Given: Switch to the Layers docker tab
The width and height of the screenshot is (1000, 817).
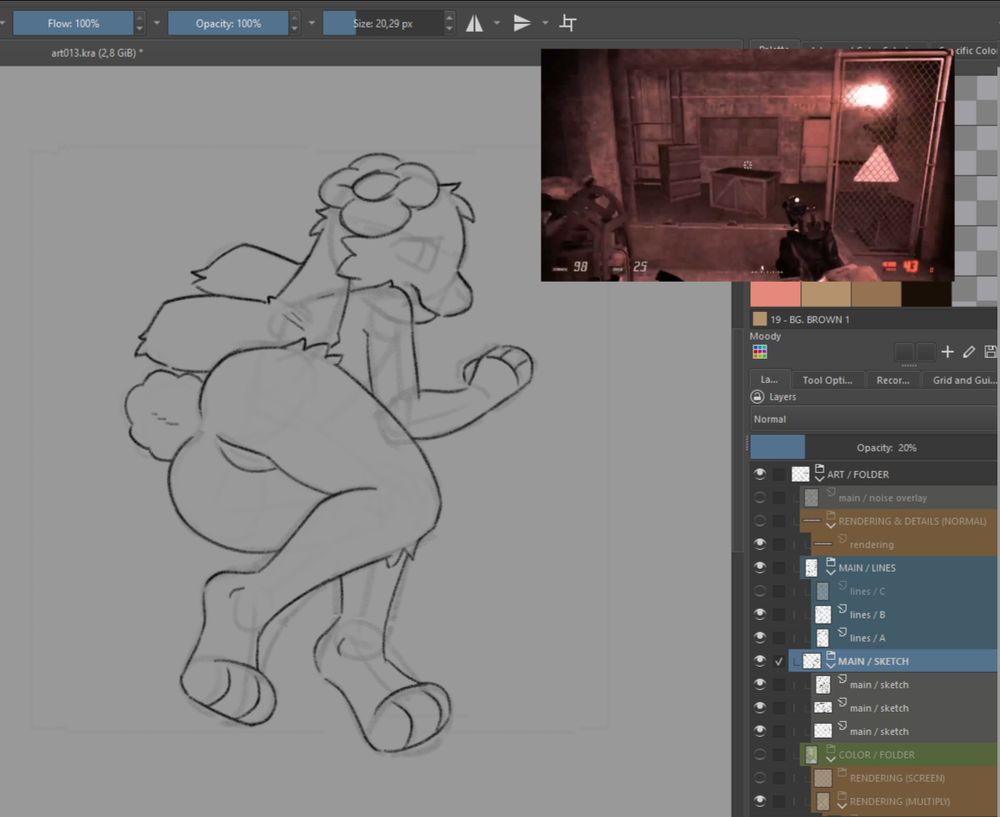Looking at the screenshot, I should [x=770, y=379].
